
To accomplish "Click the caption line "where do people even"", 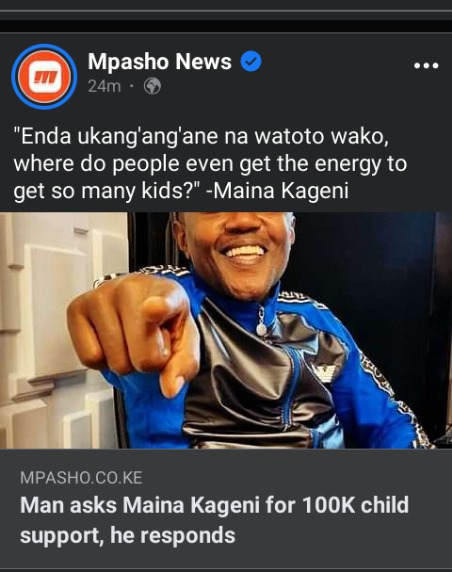I will (x=123, y=163).
